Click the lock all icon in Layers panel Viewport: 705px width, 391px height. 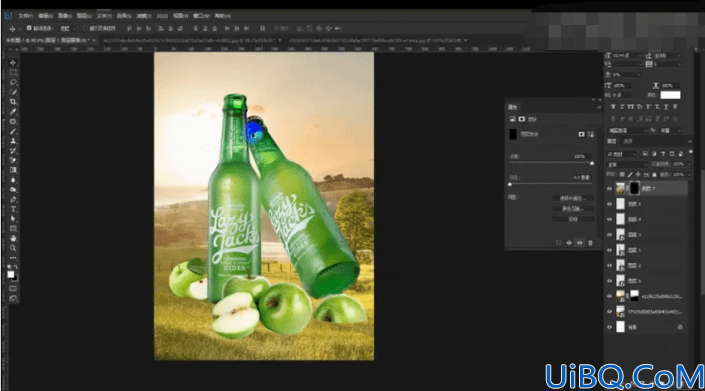click(654, 174)
